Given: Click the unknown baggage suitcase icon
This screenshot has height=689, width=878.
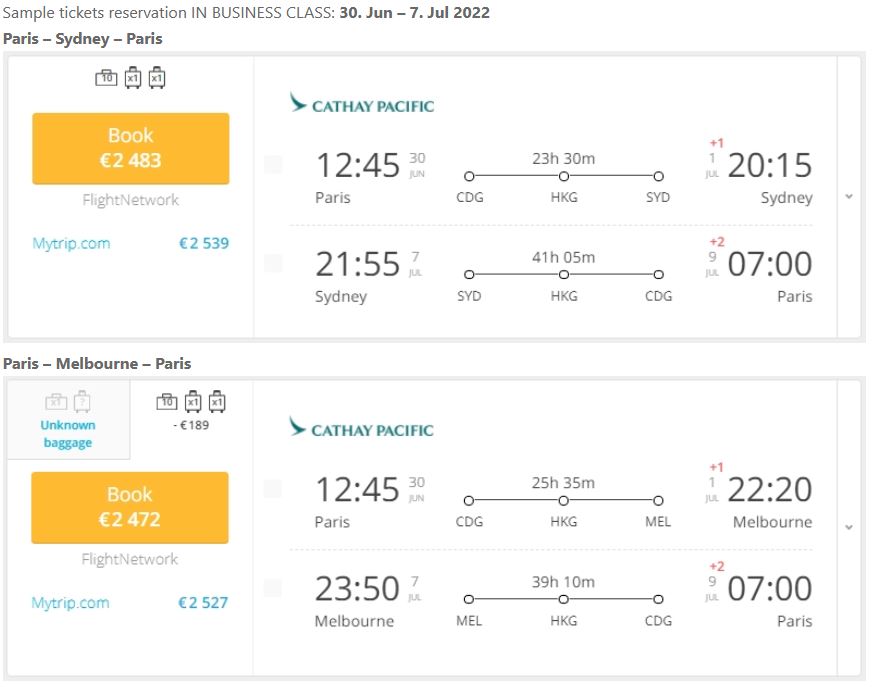Looking at the screenshot, I should click(82, 401).
